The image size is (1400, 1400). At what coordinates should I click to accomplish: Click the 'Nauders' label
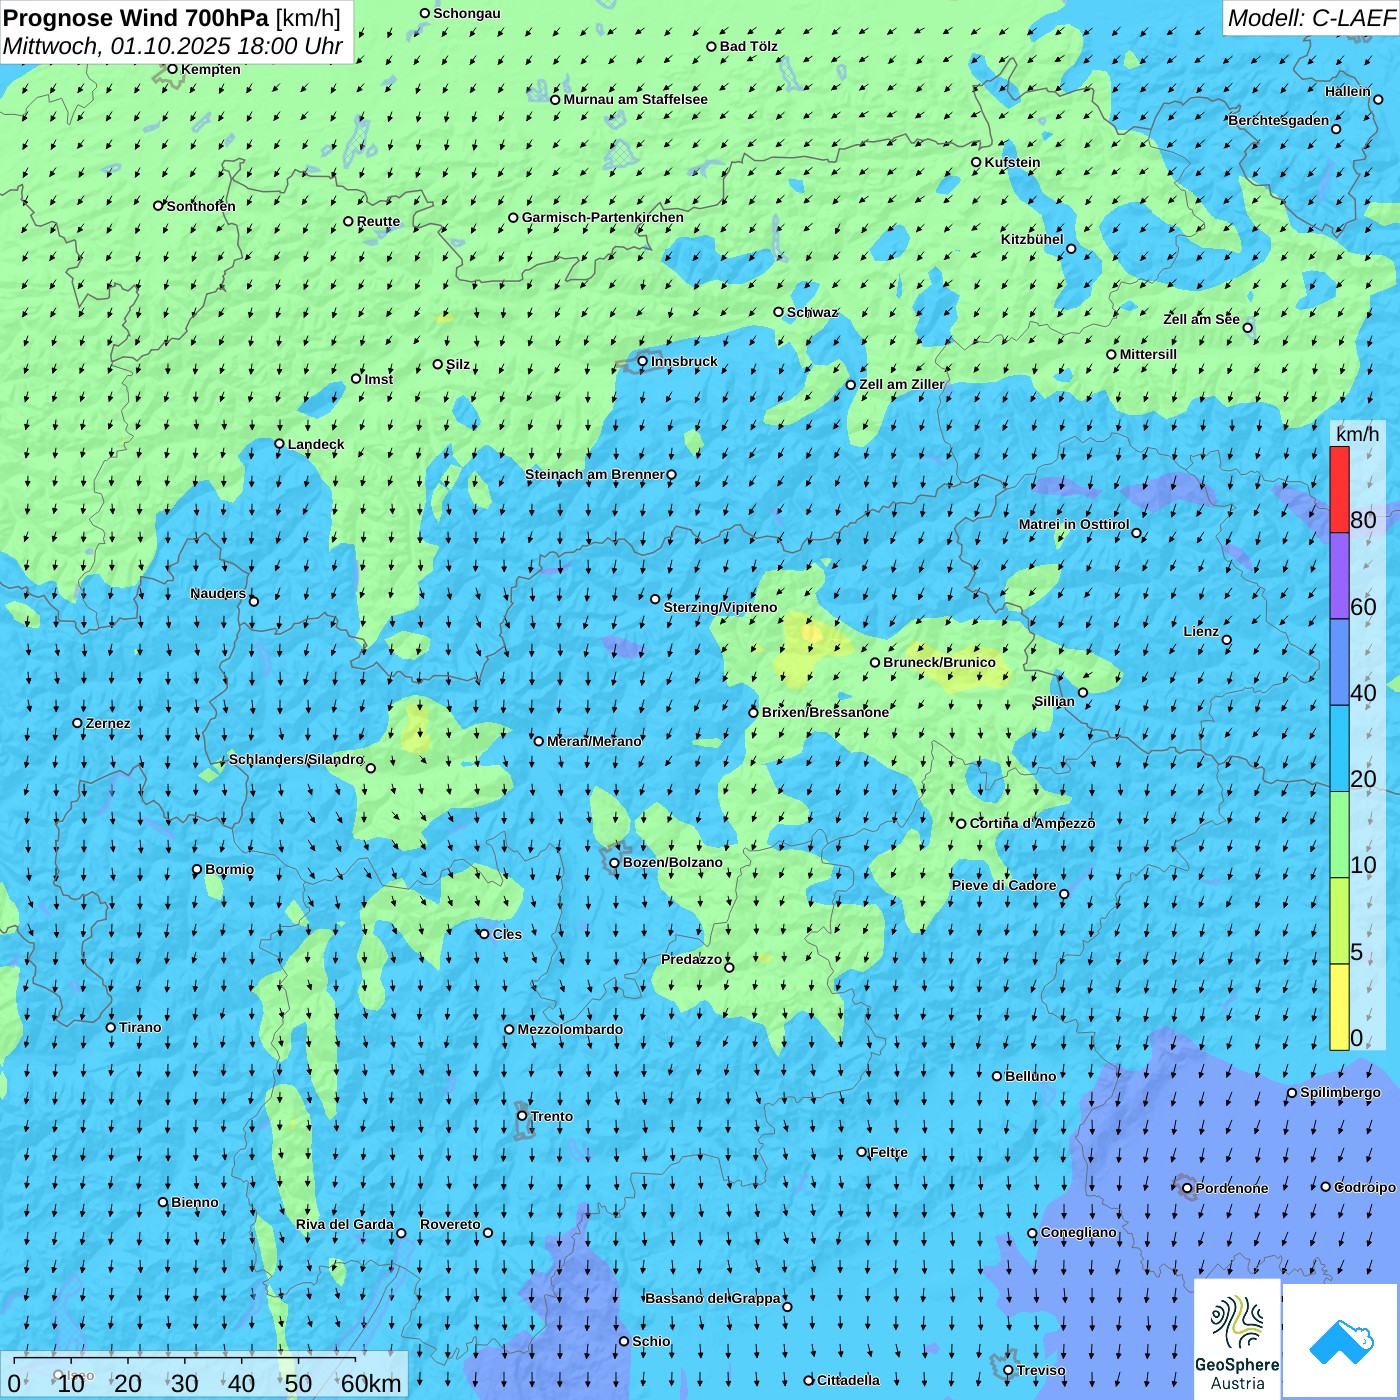point(218,593)
